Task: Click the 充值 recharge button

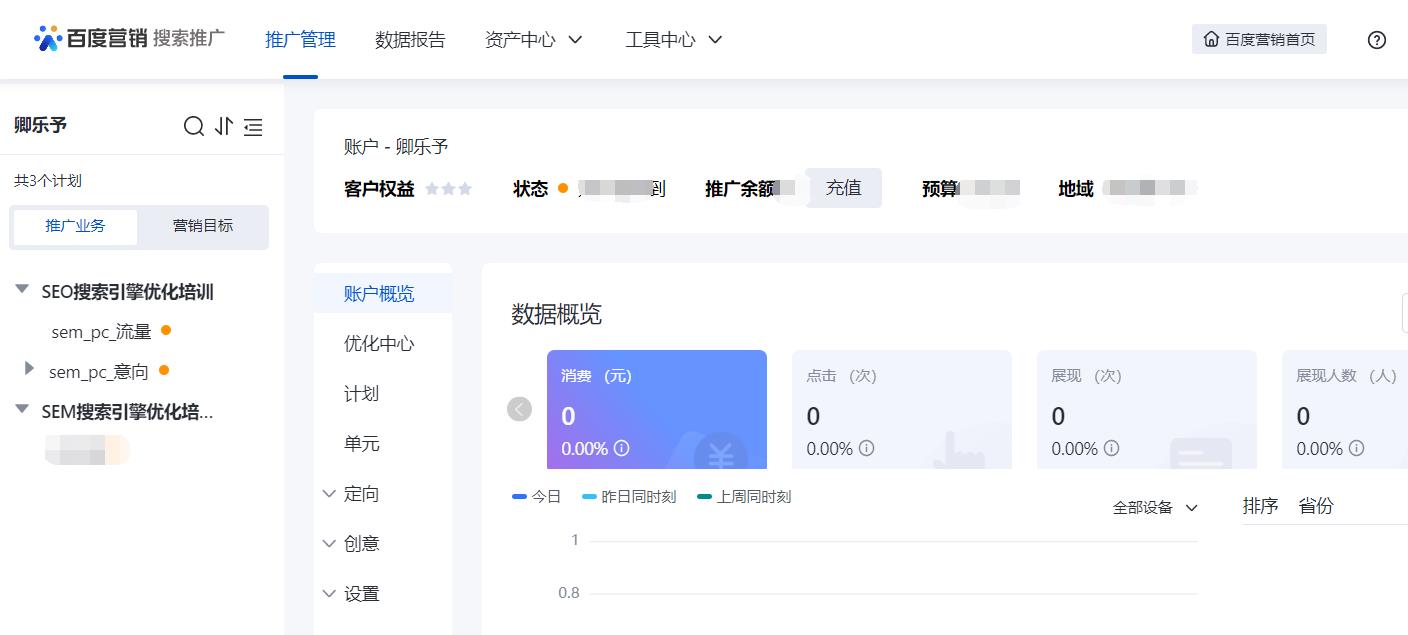Action: click(844, 188)
